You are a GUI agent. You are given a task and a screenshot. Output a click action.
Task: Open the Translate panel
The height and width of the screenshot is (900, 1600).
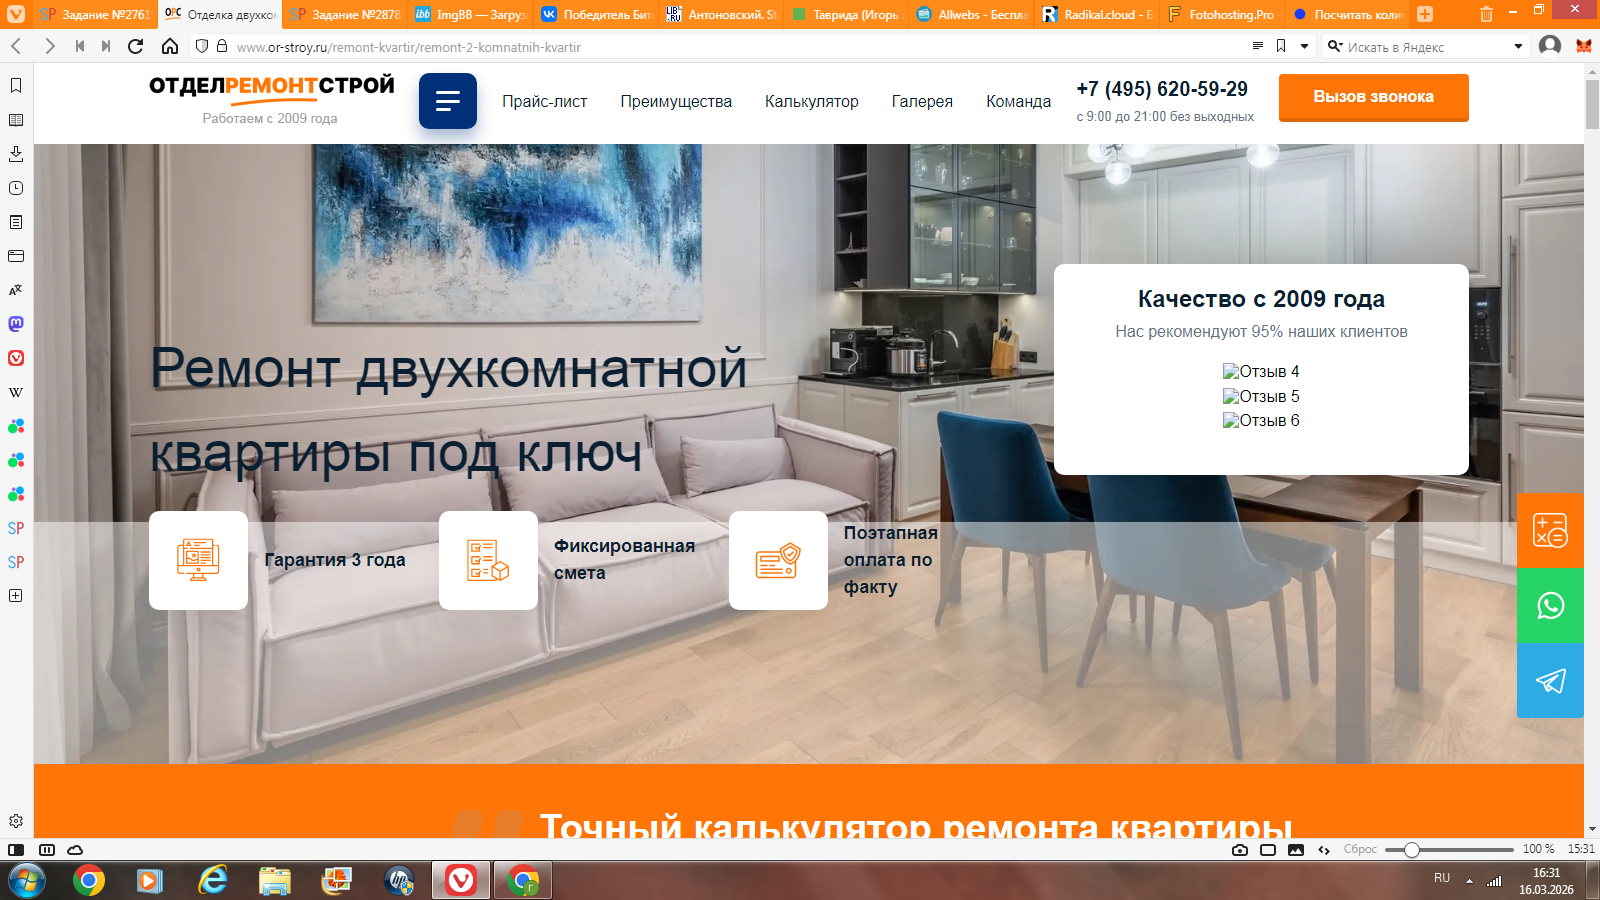click(x=16, y=290)
